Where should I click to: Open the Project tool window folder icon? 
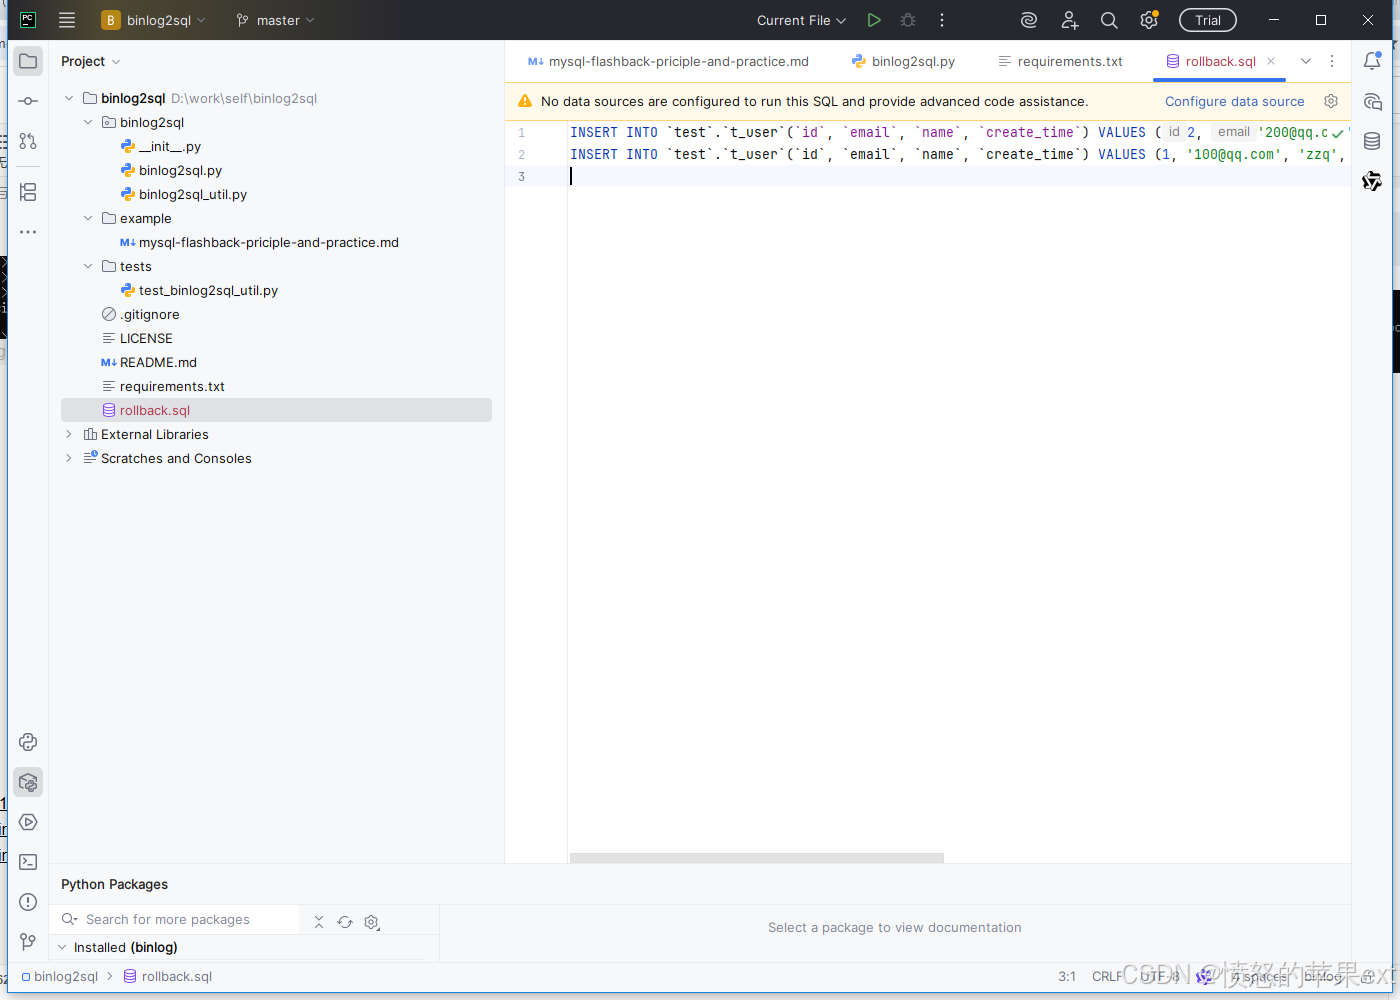pyautogui.click(x=28, y=61)
